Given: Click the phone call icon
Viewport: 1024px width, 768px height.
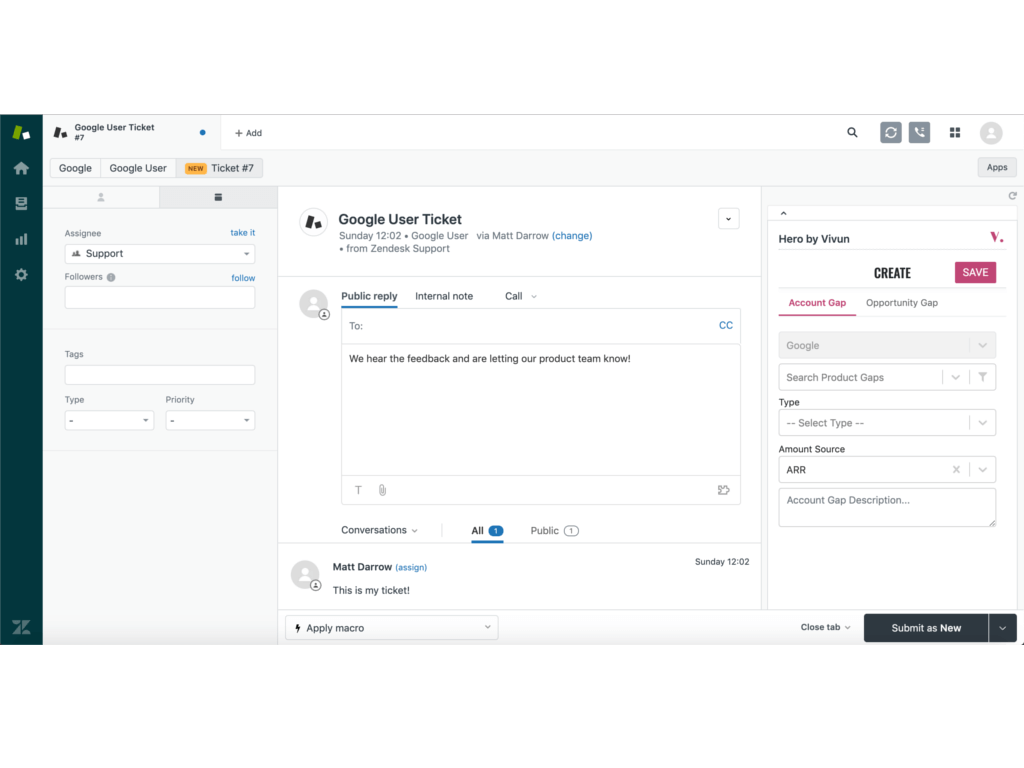Looking at the screenshot, I should point(919,132).
